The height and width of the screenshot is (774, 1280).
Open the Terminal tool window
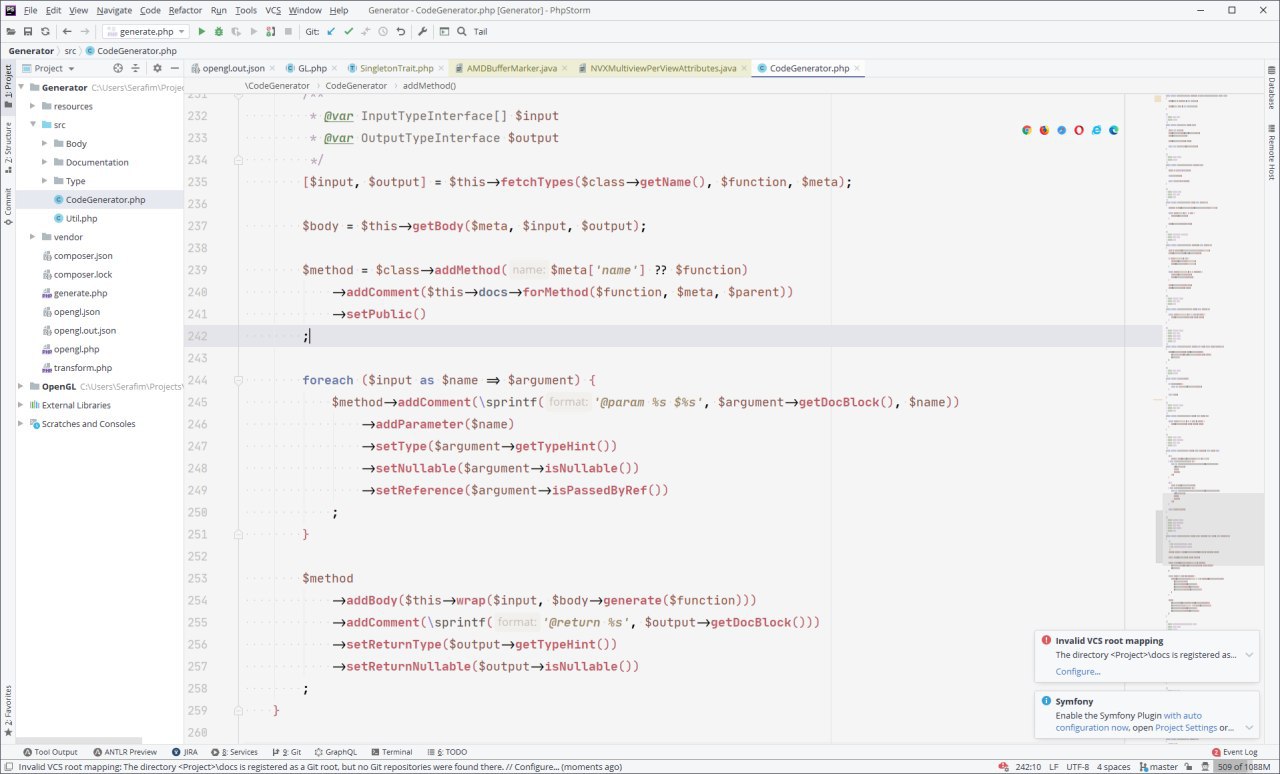pyautogui.click(x=390, y=752)
